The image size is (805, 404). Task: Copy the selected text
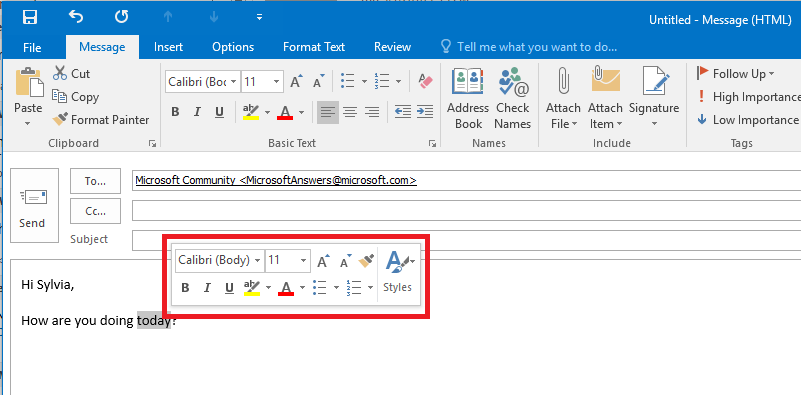click(75, 97)
